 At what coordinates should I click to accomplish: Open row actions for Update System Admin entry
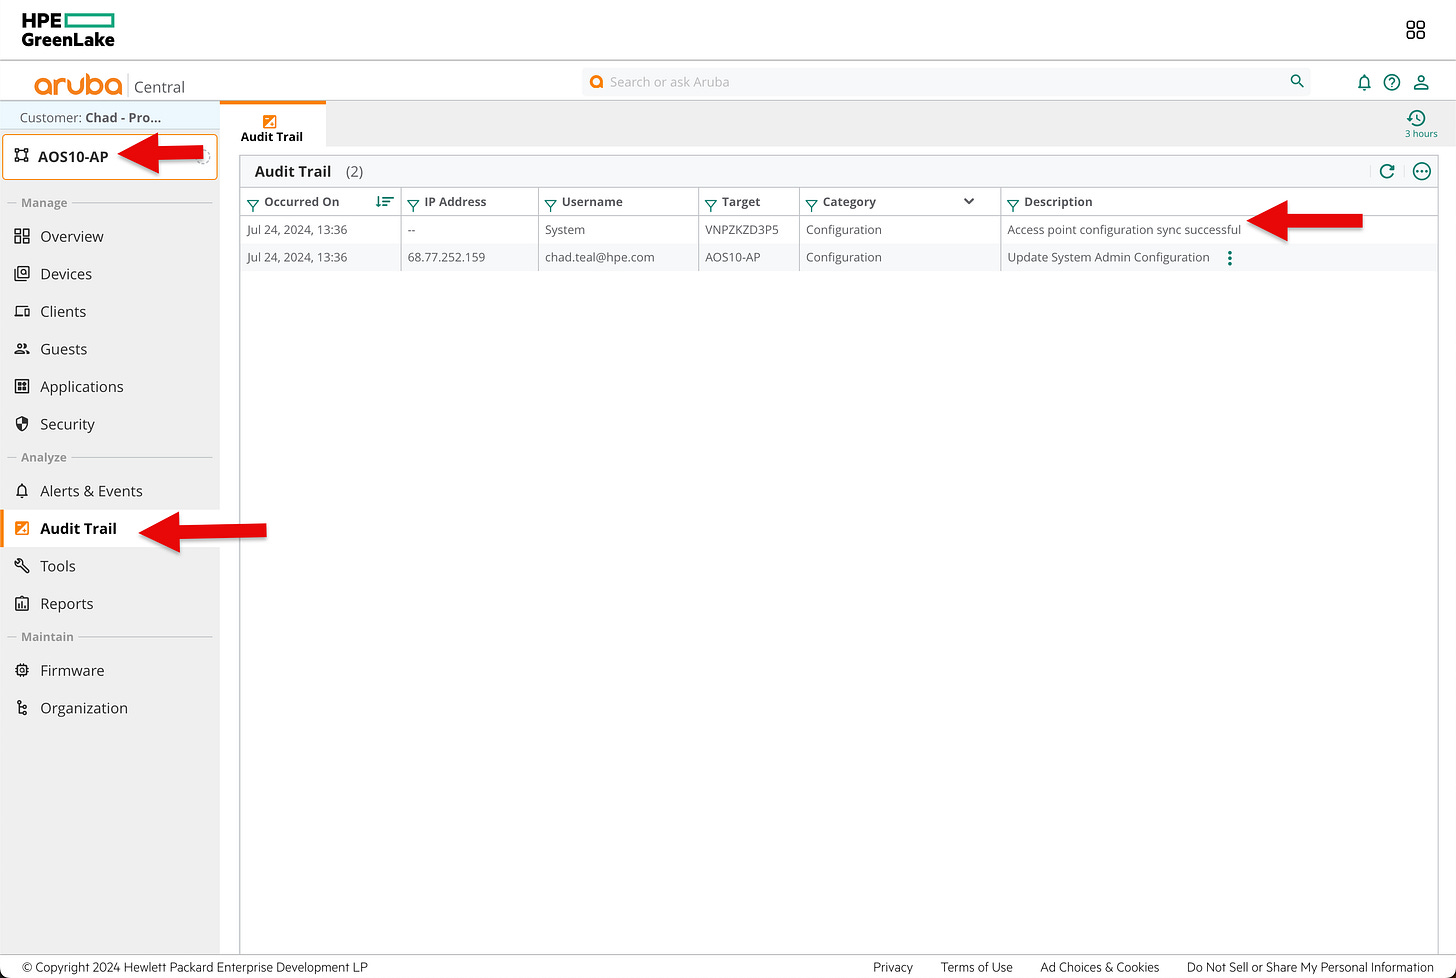[x=1229, y=257]
